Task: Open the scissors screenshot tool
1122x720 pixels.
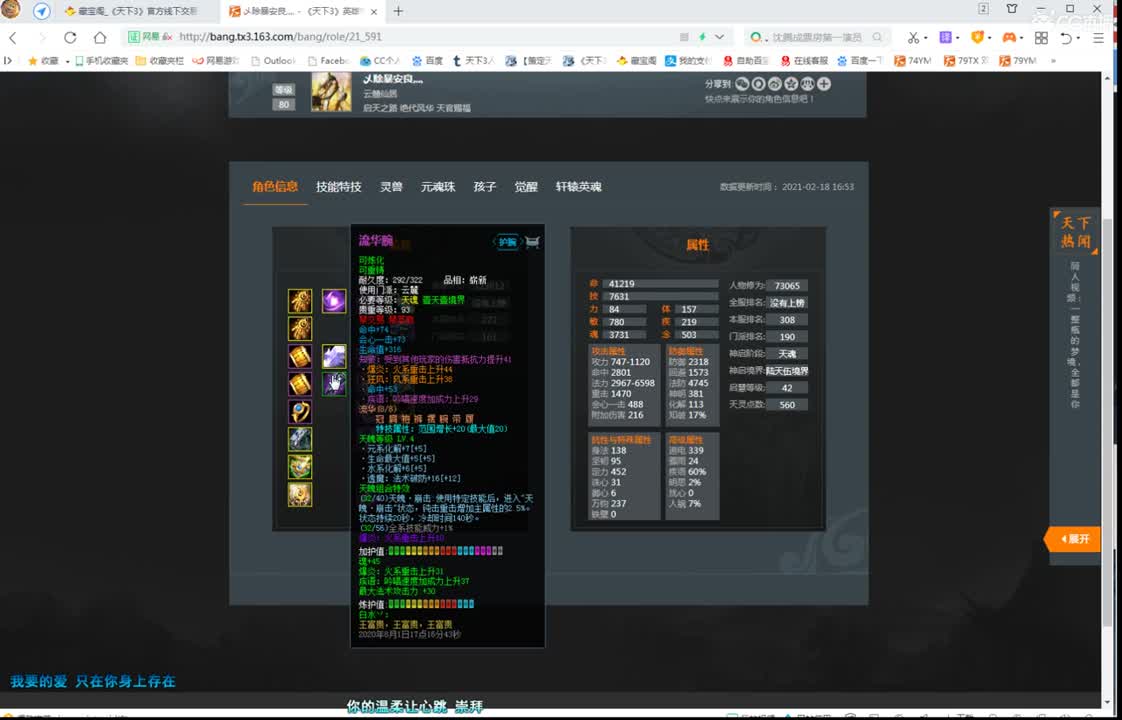Action: pos(912,37)
